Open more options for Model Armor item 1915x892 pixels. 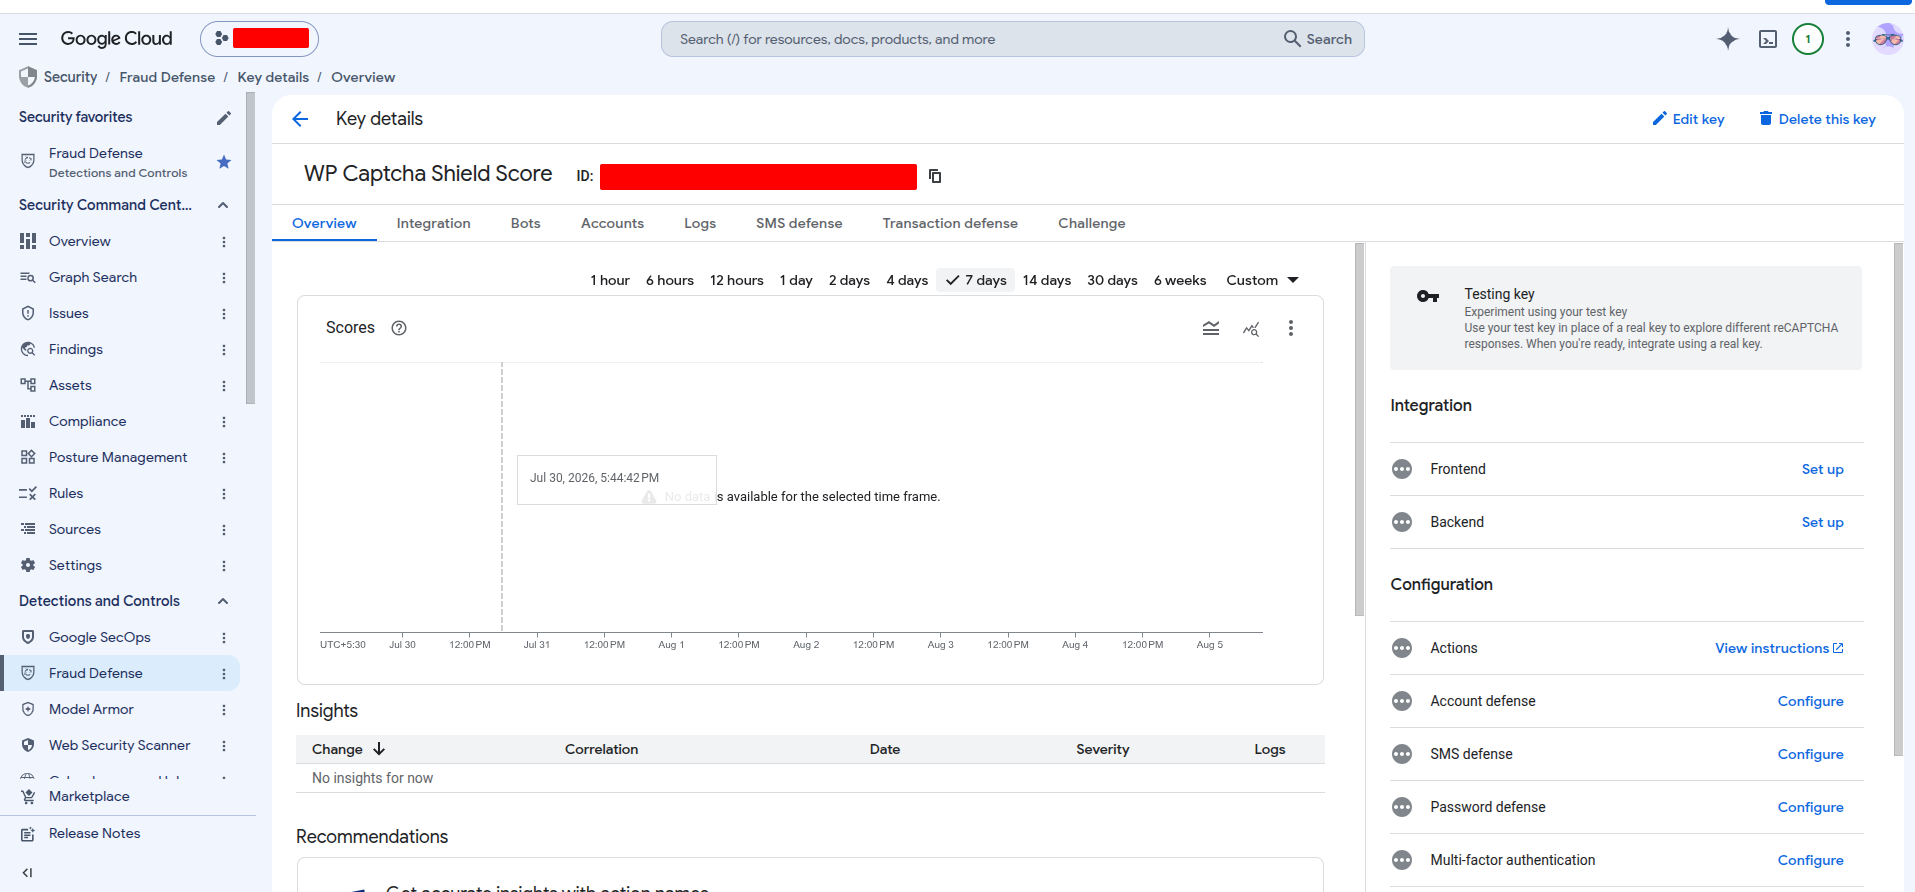(x=224, y=710)
